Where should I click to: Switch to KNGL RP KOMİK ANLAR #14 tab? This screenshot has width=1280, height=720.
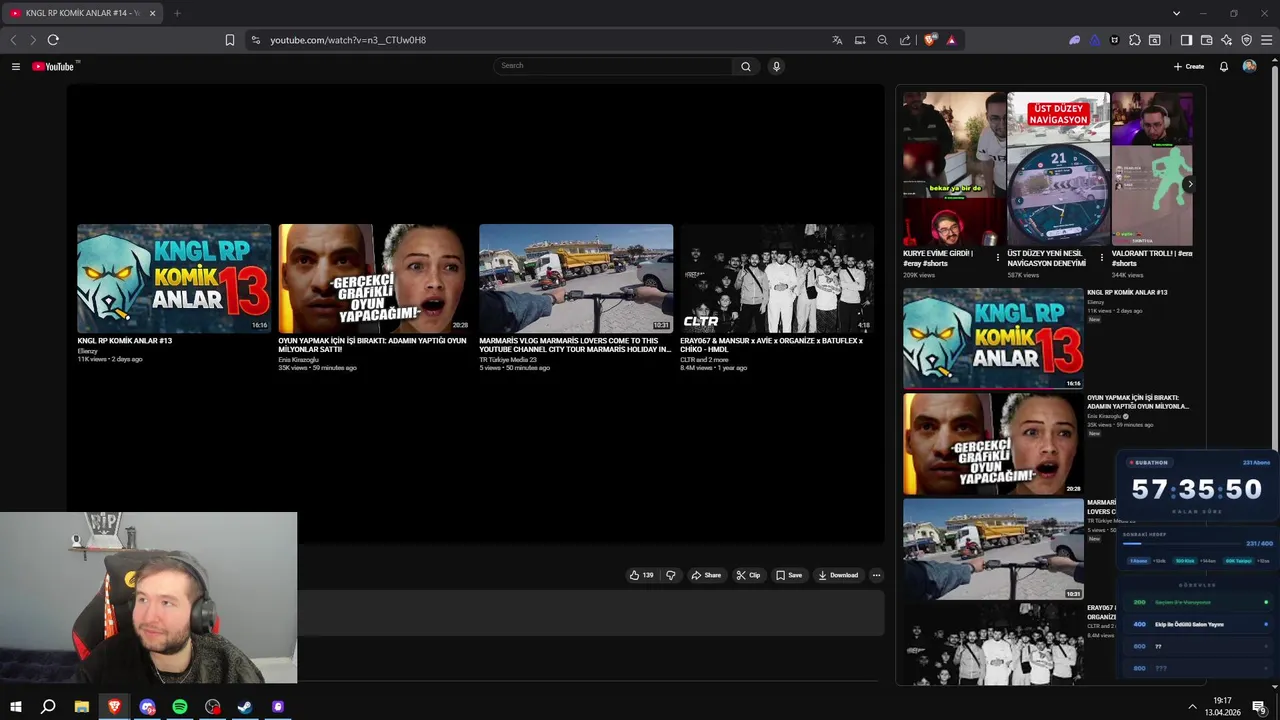click(82, 13)
